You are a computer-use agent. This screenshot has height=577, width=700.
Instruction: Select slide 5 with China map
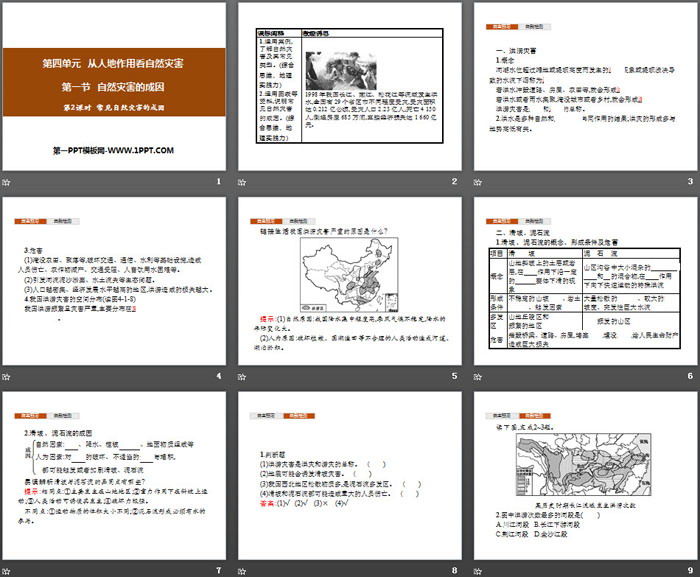350,281
